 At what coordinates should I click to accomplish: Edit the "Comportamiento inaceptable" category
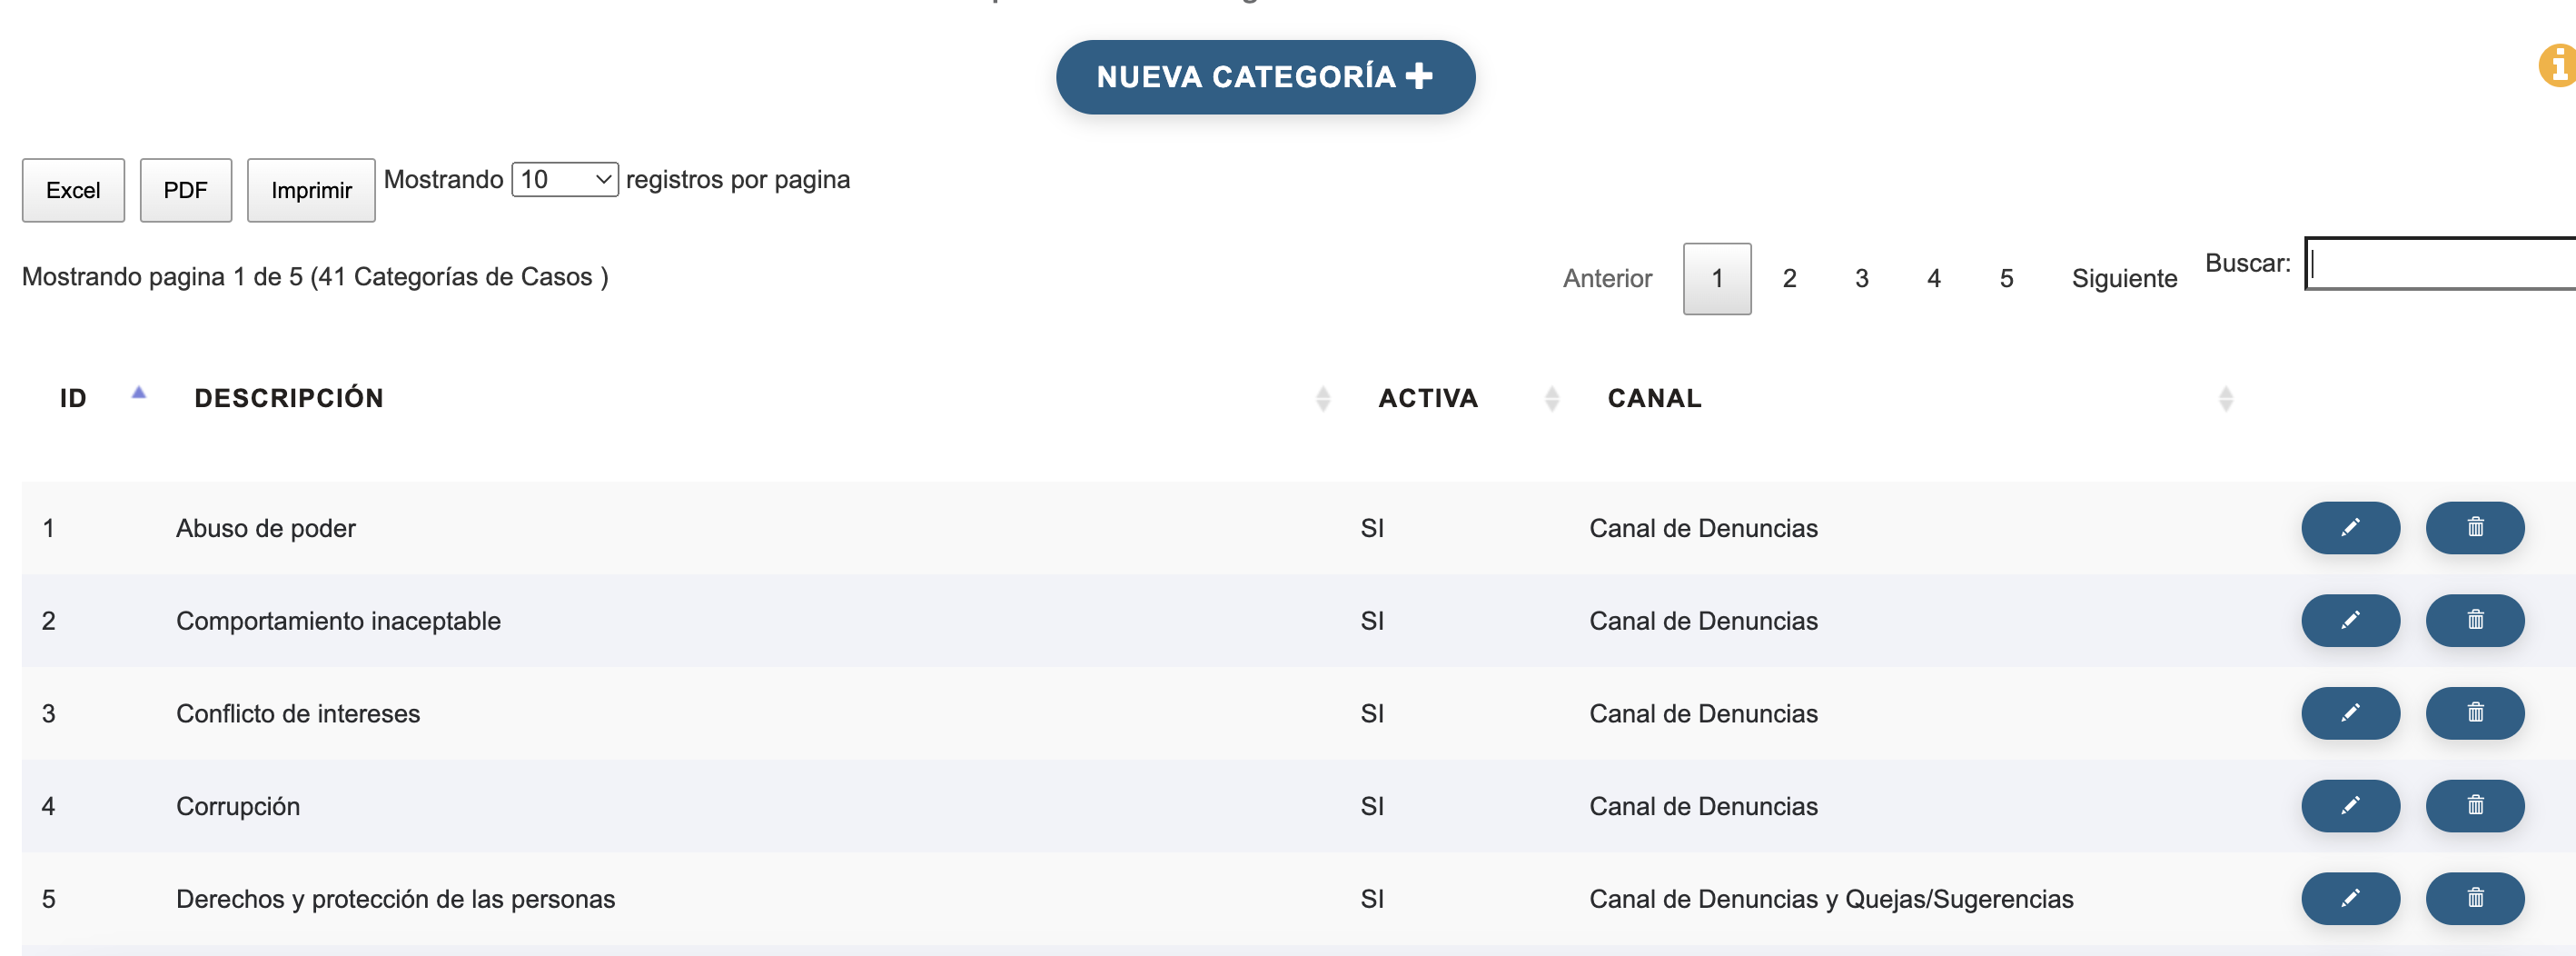pos(2349,620)
